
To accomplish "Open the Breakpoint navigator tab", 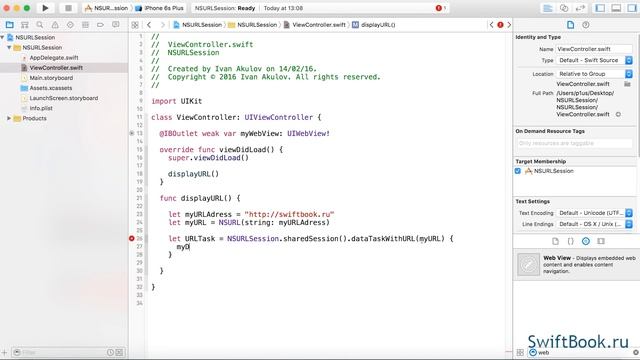I will tap(100, 25).
